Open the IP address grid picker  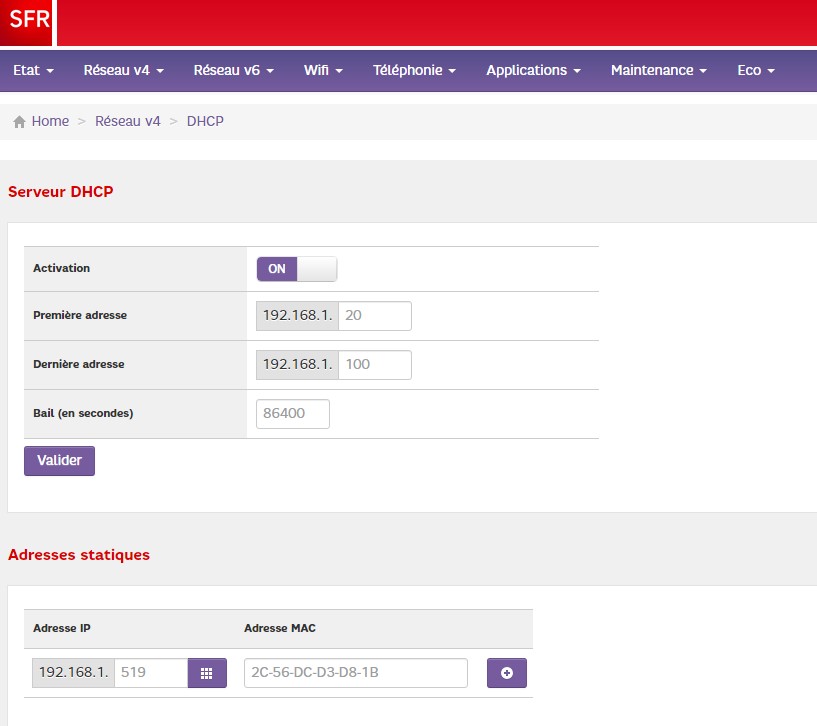point(207,673)
